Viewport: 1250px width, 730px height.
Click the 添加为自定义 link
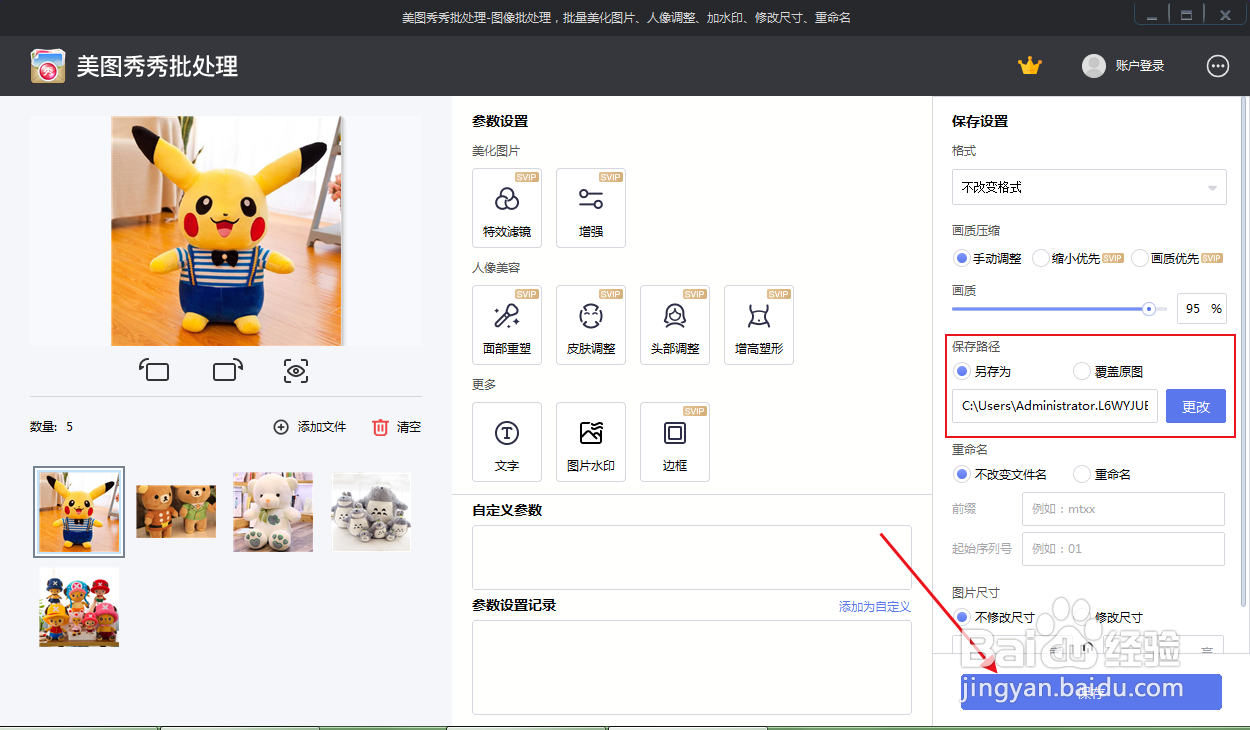pyautogui.click(x=875, y=606)
